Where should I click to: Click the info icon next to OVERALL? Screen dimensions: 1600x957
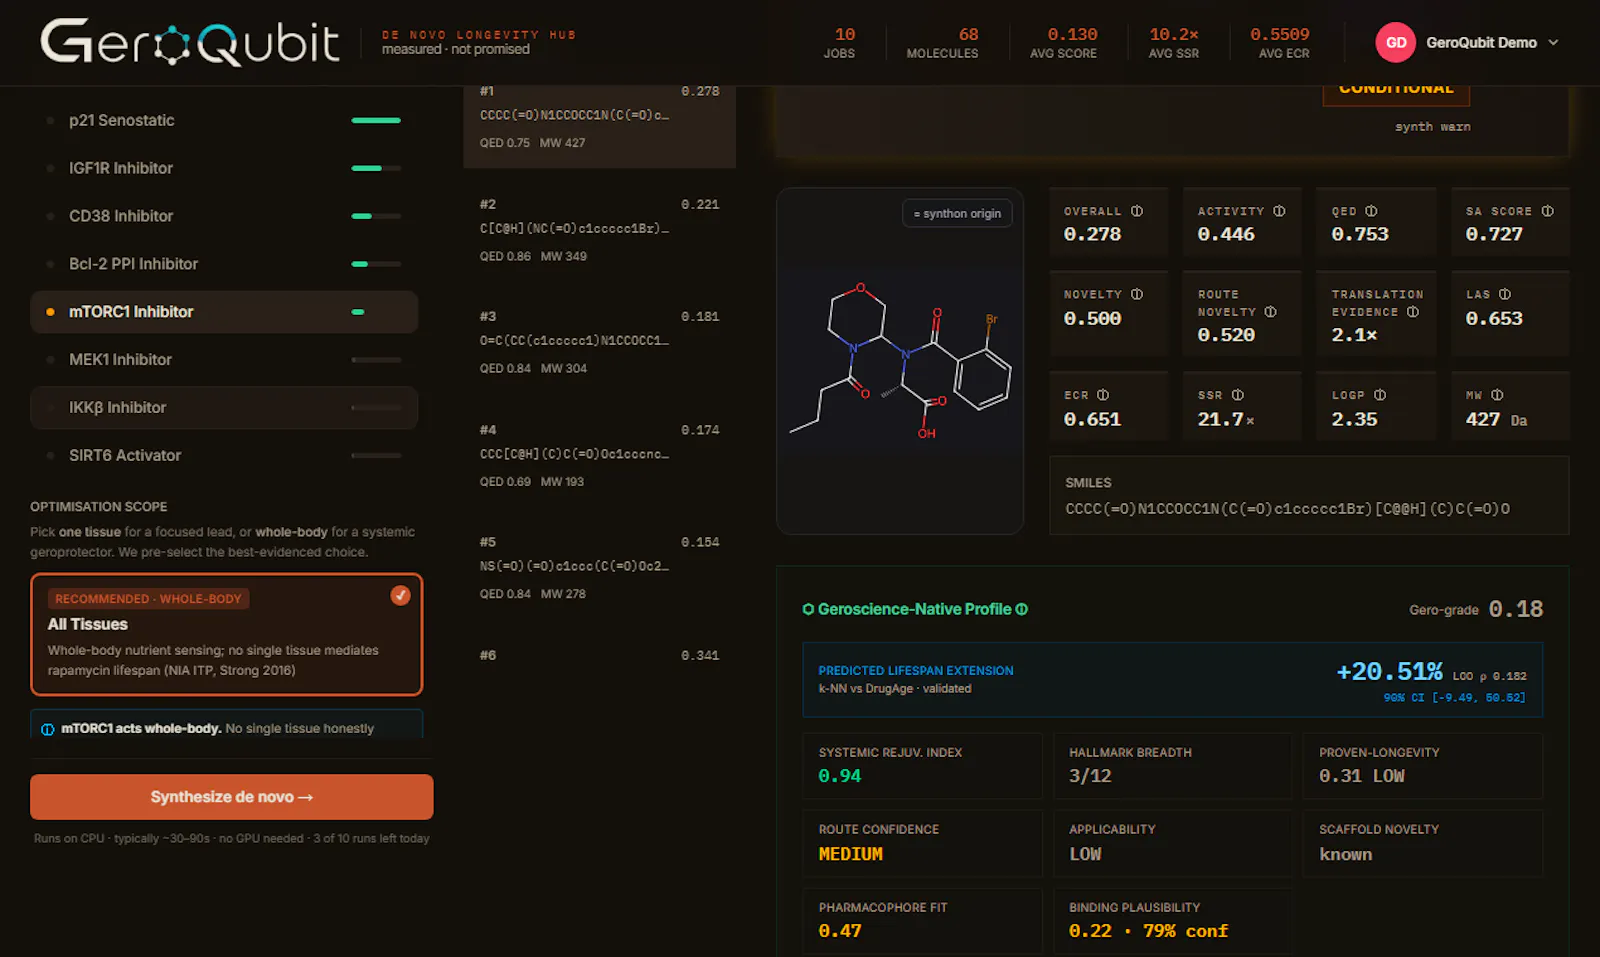[1137, 211]
